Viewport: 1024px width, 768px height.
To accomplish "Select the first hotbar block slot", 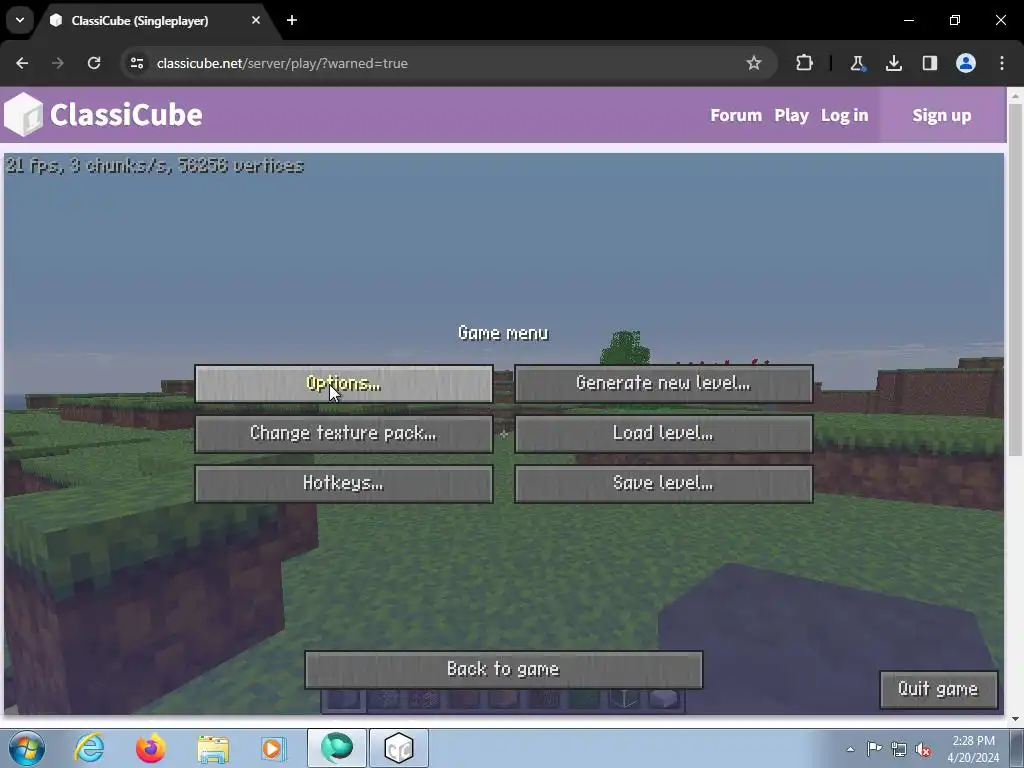I will (344, 699).
